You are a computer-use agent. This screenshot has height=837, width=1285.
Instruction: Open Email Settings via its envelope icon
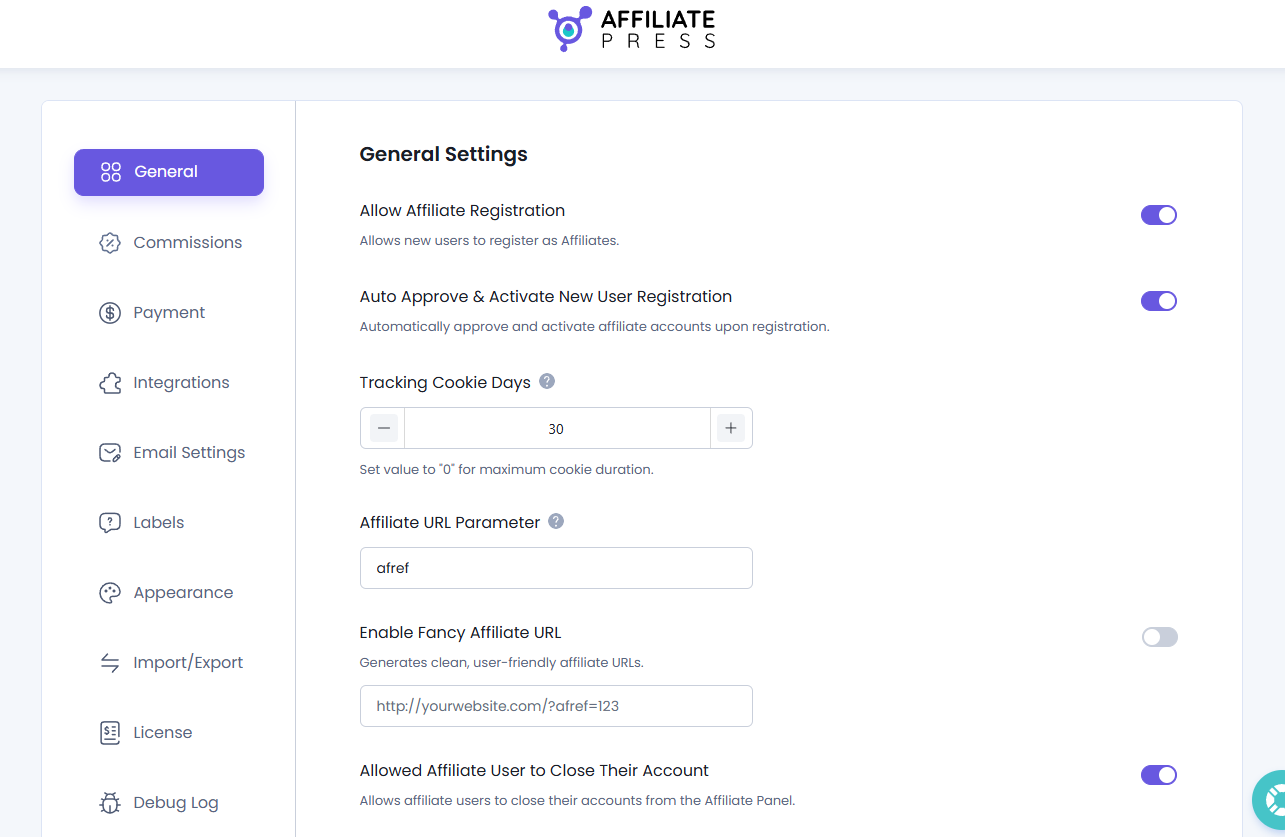click(x=110, y=452)
